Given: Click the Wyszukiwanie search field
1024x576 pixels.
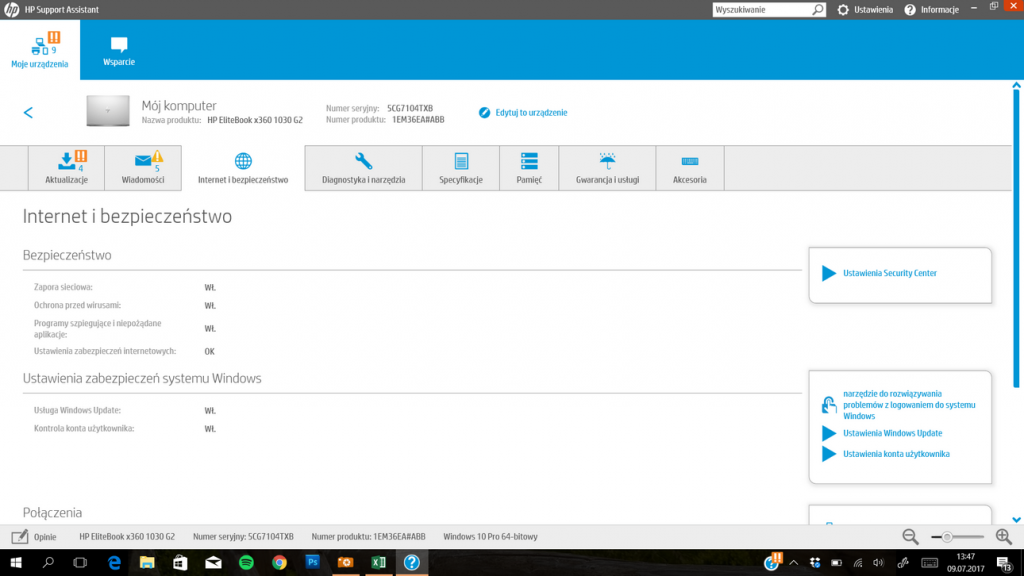Looking at the screenshot, I should (x=762, y=9).
